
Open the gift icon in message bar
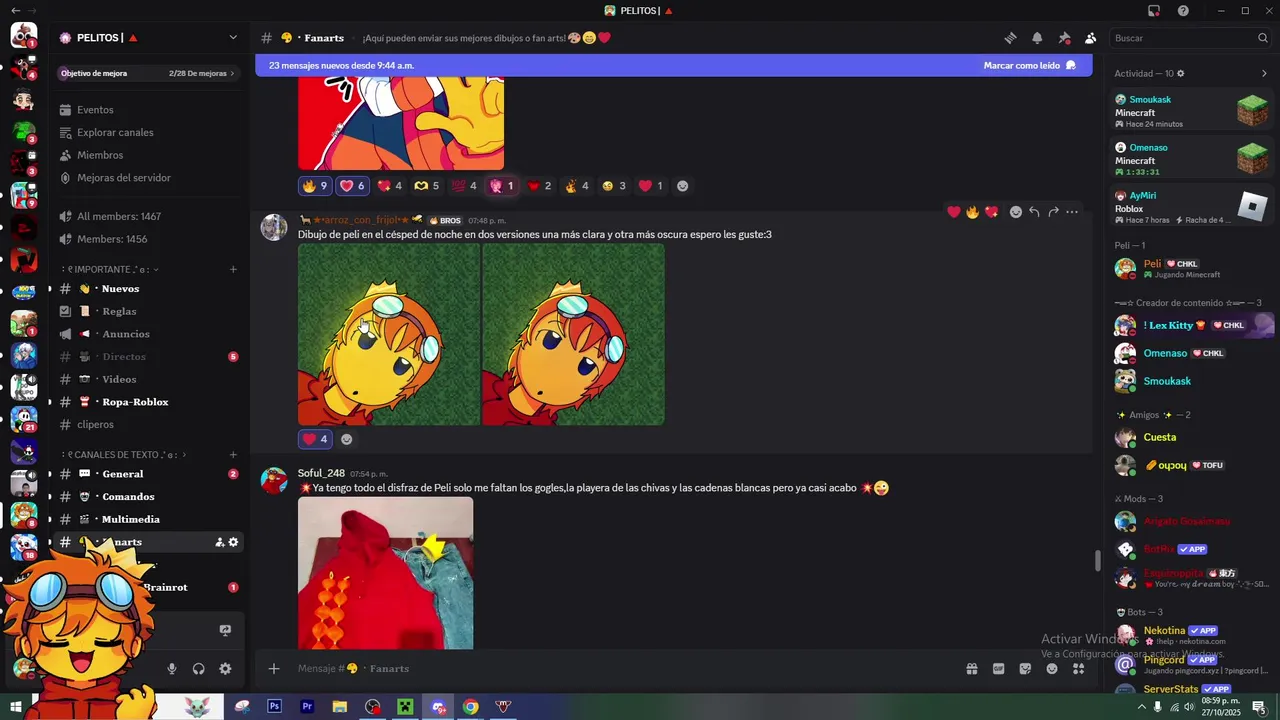(x=971, y=669)
